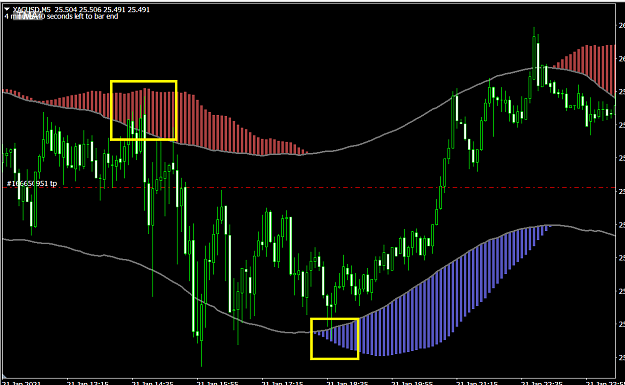Click the 25.504 open price value
This screenshot has height=385, width=625.
(x=65, y=10)
